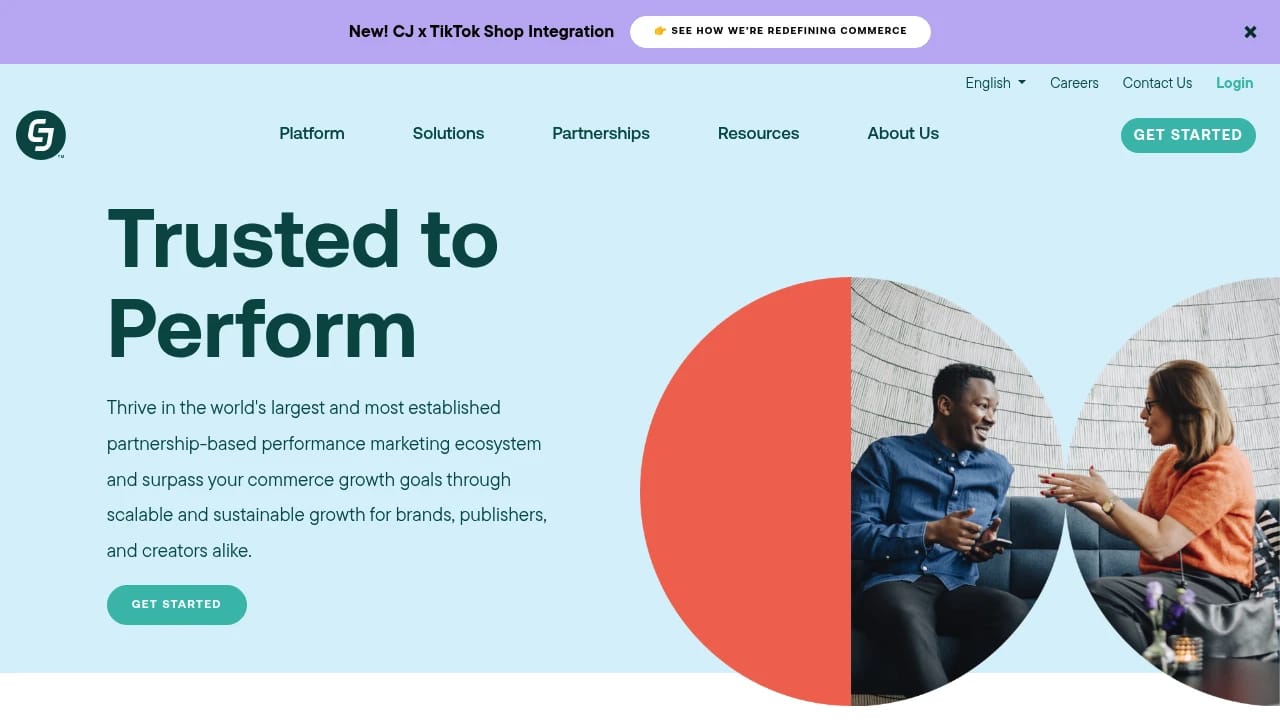Navigate to the About Us section

tap(902, 133)
